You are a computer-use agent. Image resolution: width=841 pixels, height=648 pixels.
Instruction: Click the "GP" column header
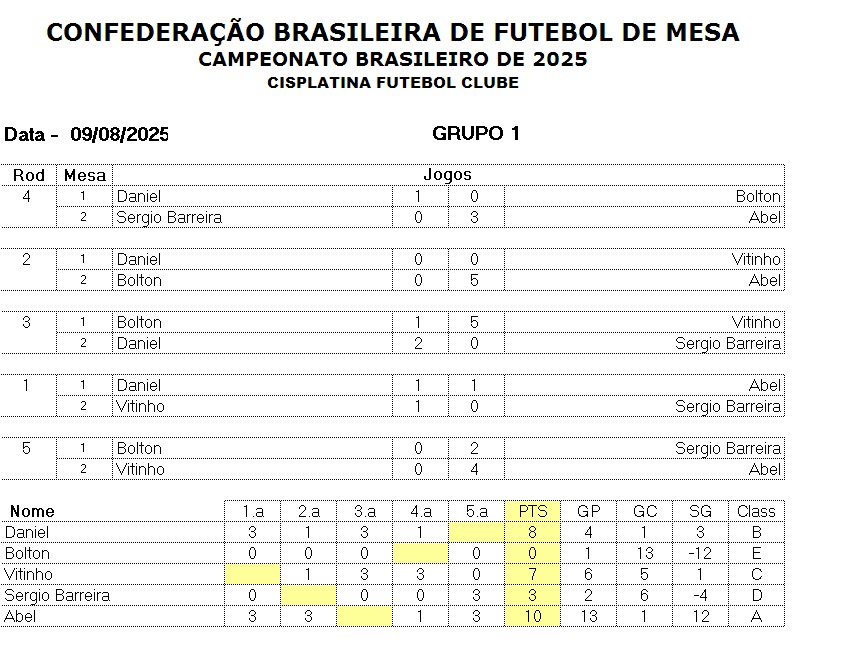(589, 511)
